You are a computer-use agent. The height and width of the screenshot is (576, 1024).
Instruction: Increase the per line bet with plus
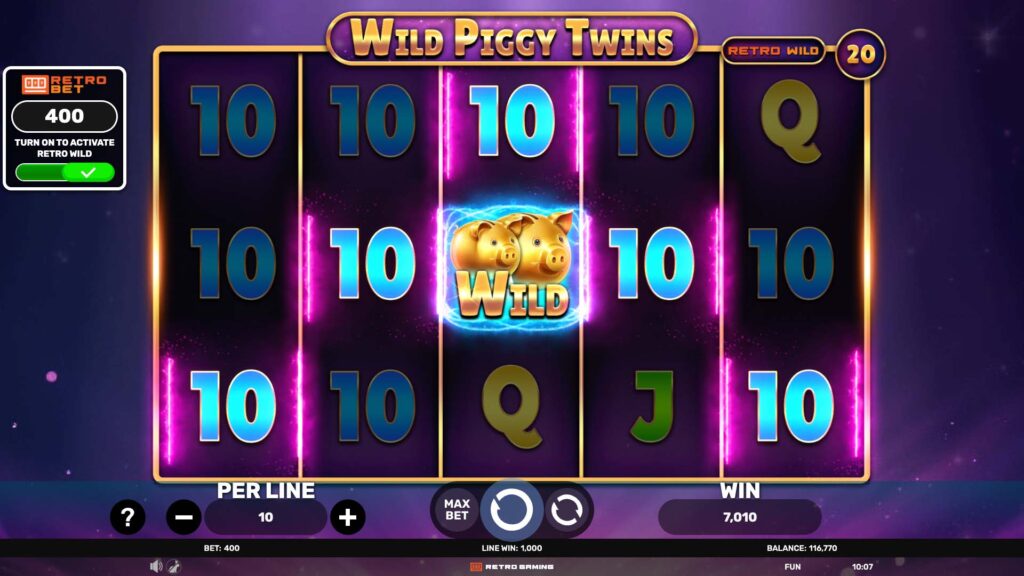tap(347, 517)
